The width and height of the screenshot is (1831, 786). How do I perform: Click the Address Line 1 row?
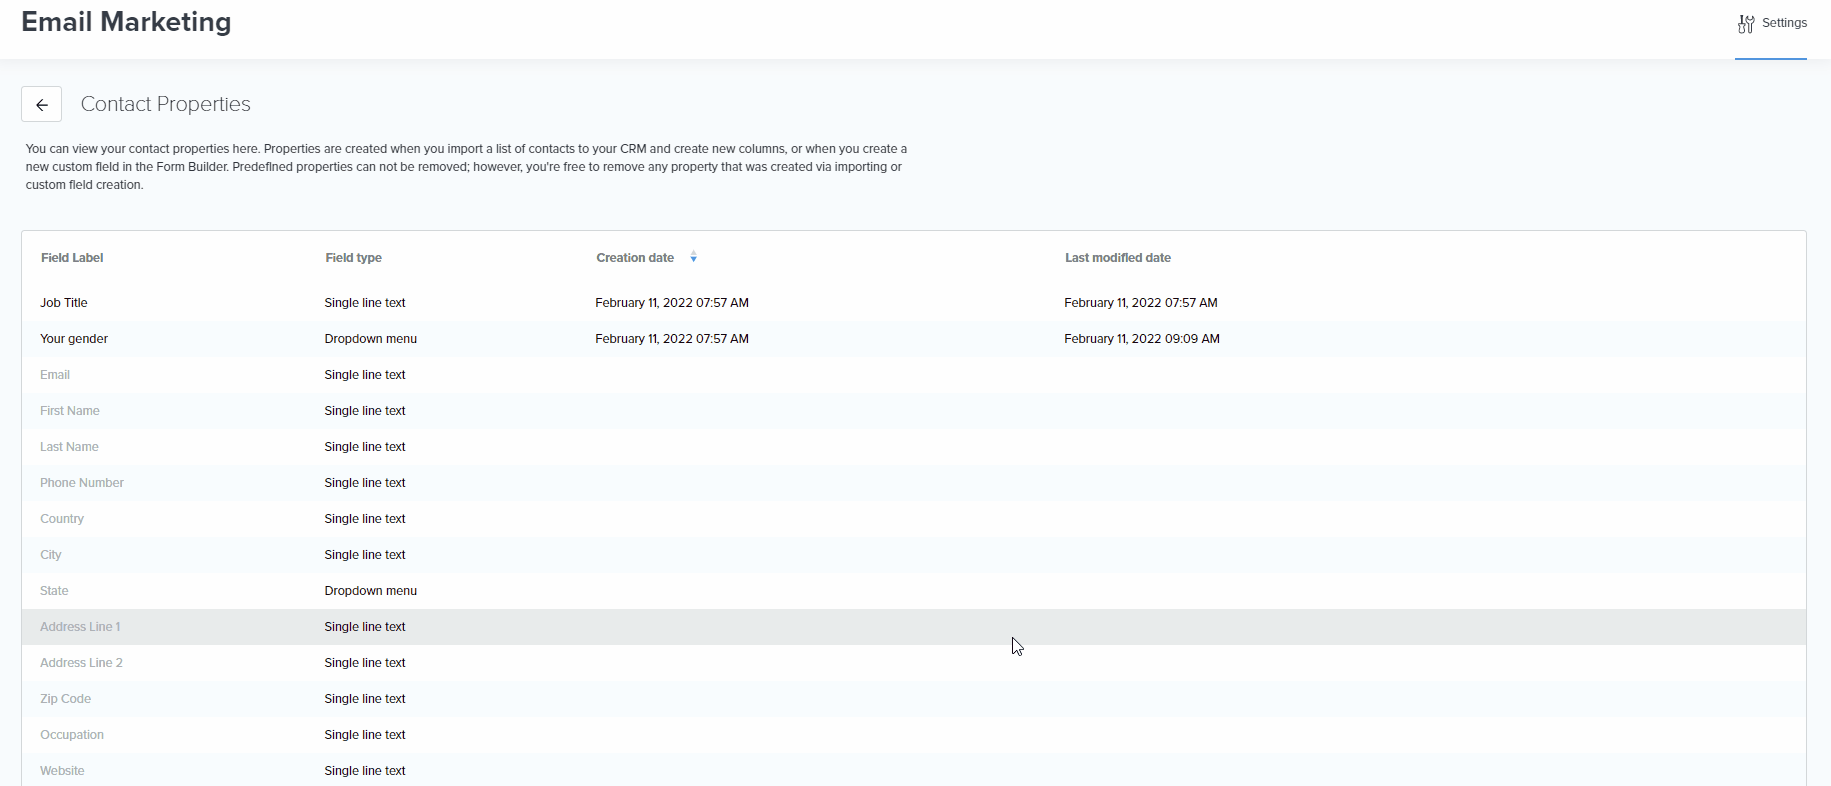pyautogui.click(x=80, y=627)
